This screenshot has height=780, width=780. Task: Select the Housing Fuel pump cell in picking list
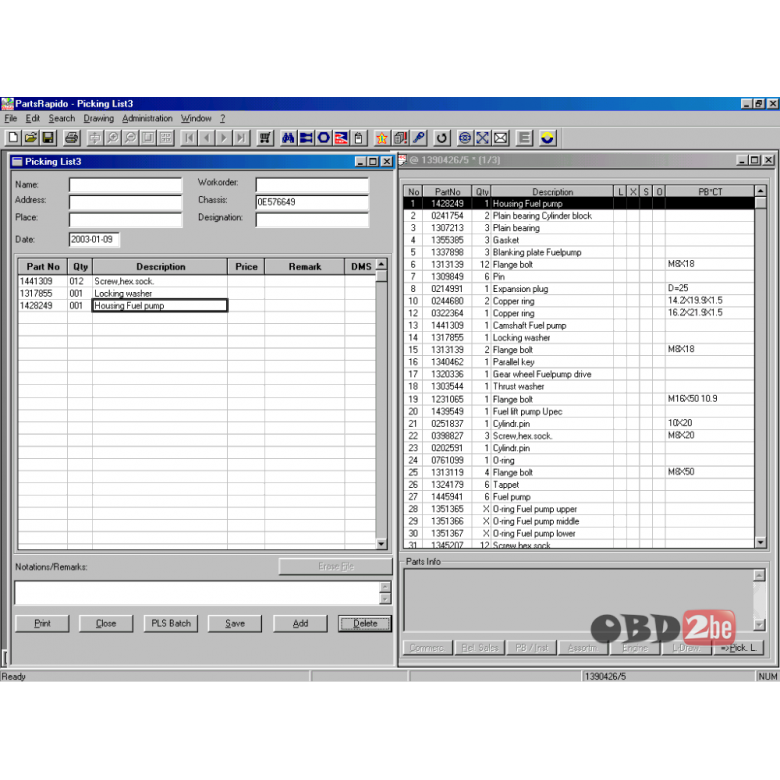coord(160,305)
